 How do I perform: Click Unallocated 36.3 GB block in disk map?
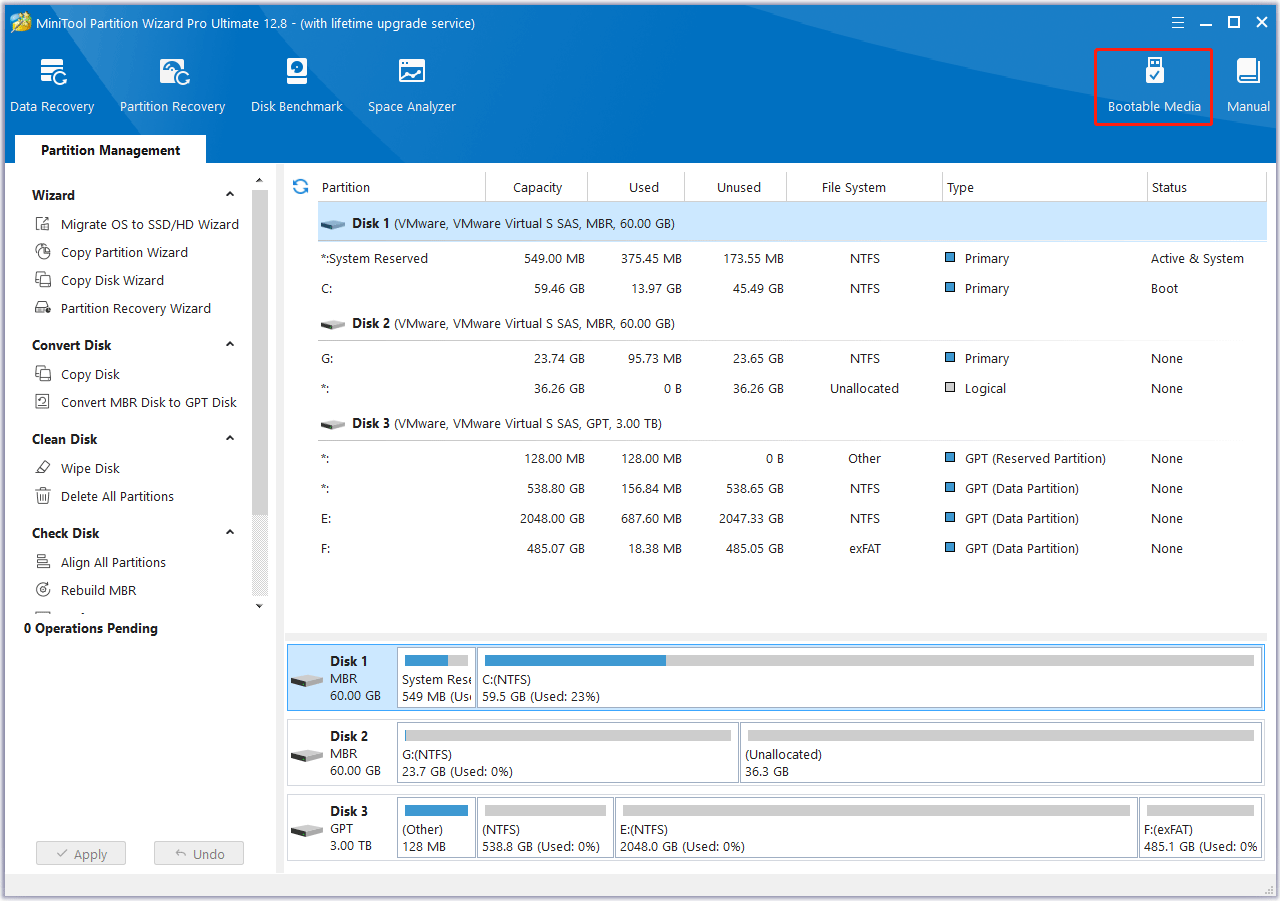[x=1001, y=753]
